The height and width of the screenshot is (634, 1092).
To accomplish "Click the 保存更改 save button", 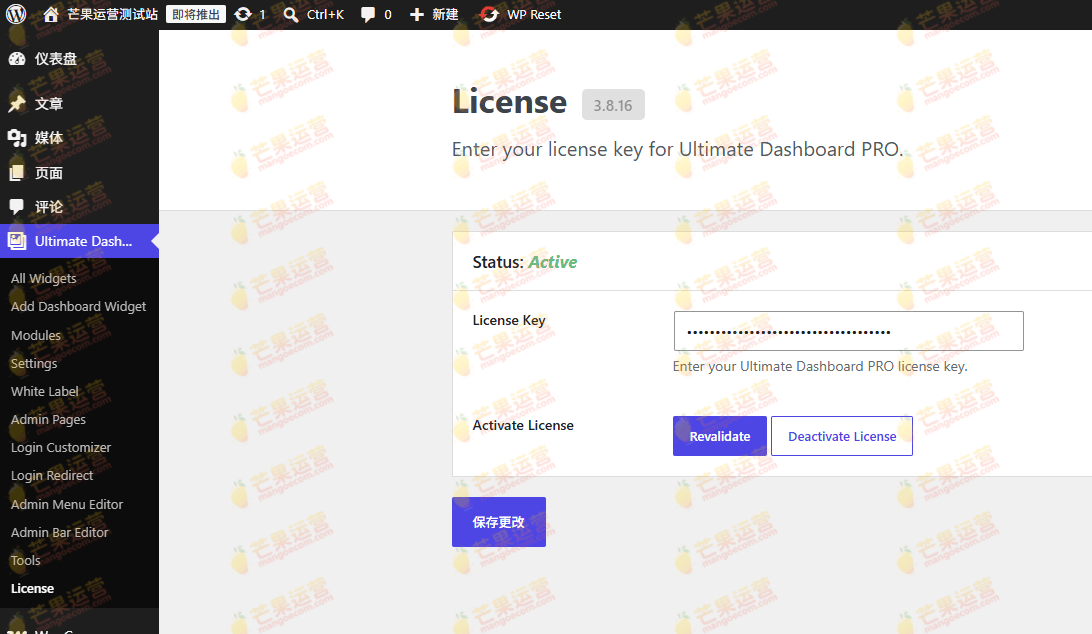I will (x=499, y=522).
